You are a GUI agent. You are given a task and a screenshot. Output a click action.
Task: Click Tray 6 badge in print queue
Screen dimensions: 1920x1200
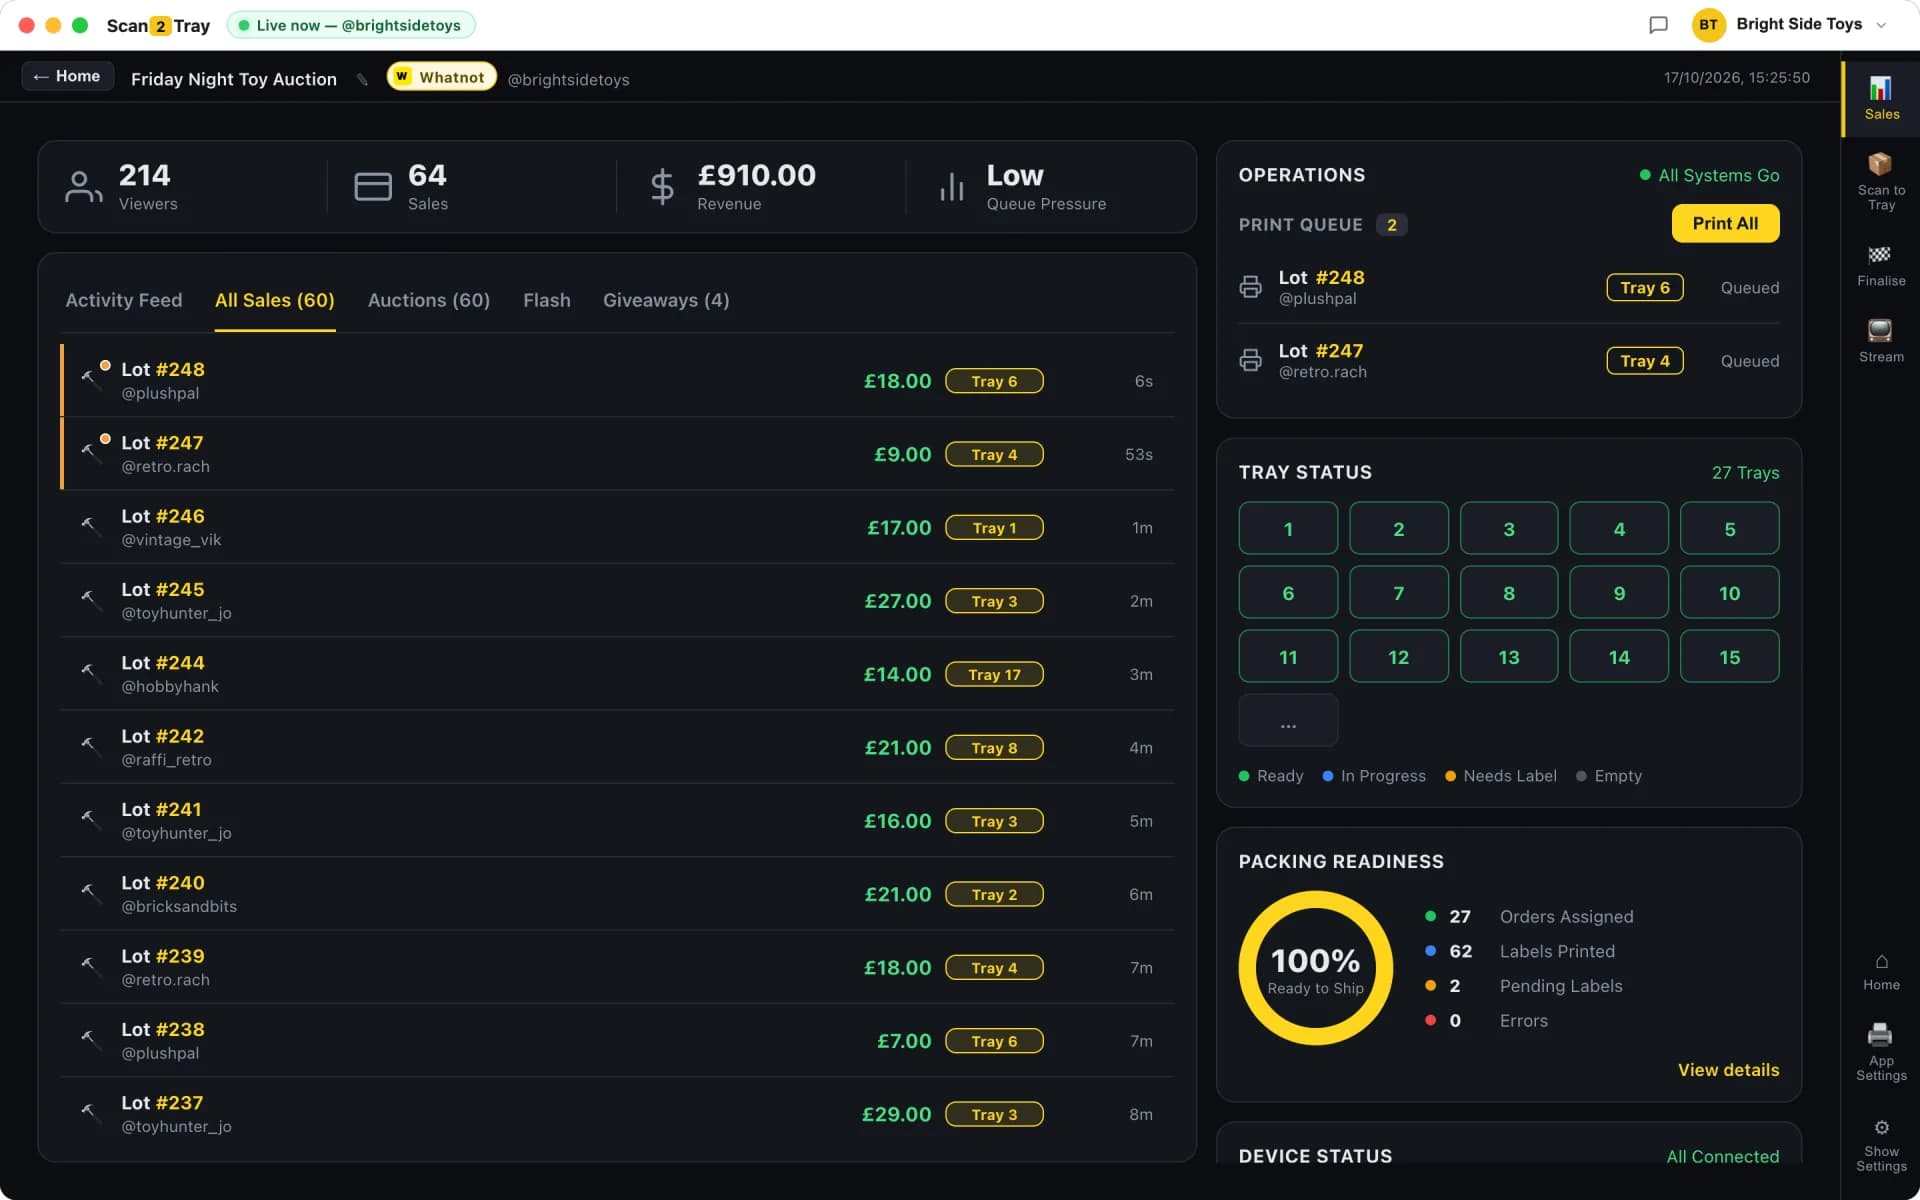[1645, 287]
